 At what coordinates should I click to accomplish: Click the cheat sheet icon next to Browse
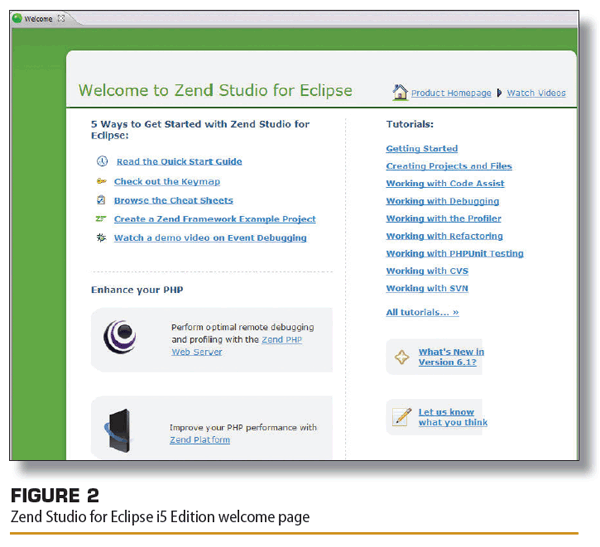[101, 200]
